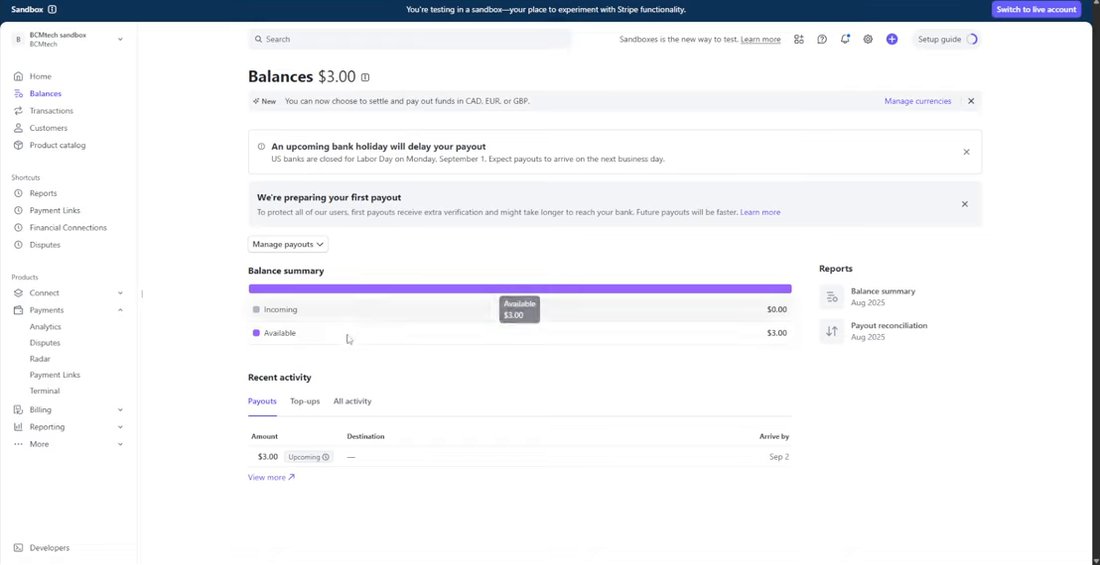Open Manage currencies link

click(918, 101)
